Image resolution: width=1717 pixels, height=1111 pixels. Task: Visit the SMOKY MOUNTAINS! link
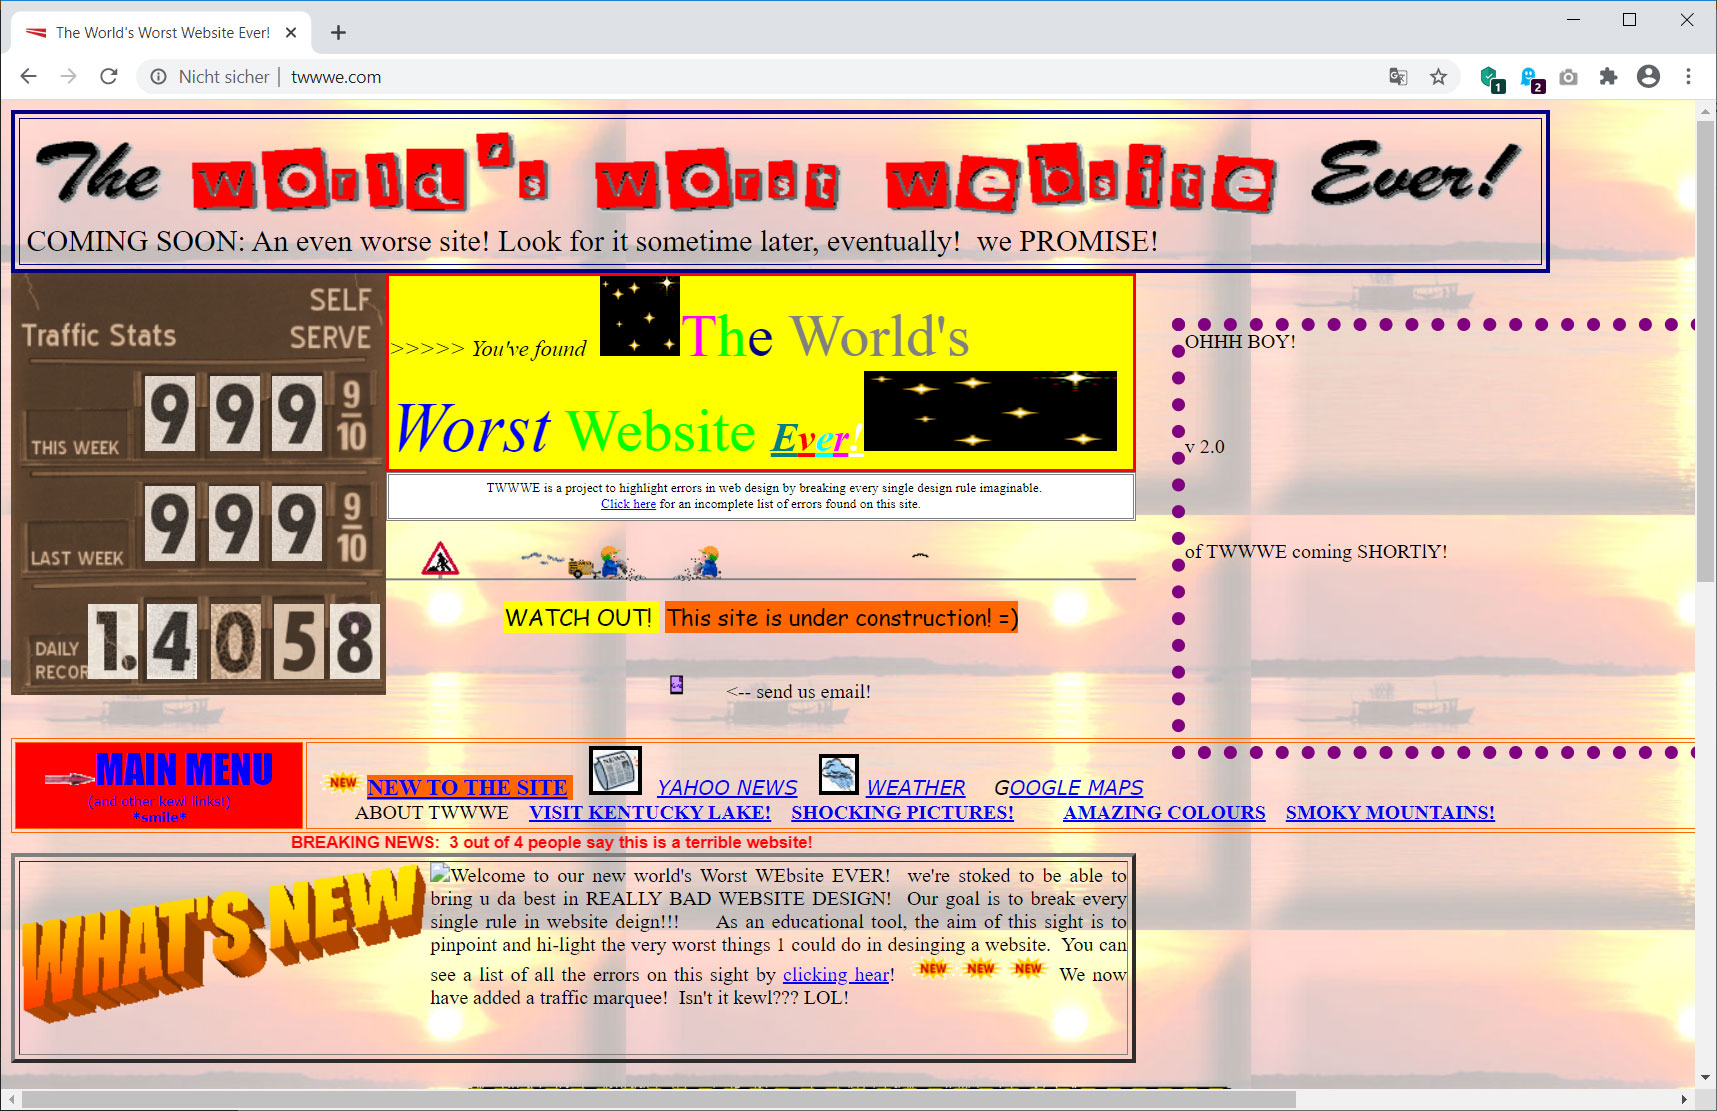(x=1389, y=812)
